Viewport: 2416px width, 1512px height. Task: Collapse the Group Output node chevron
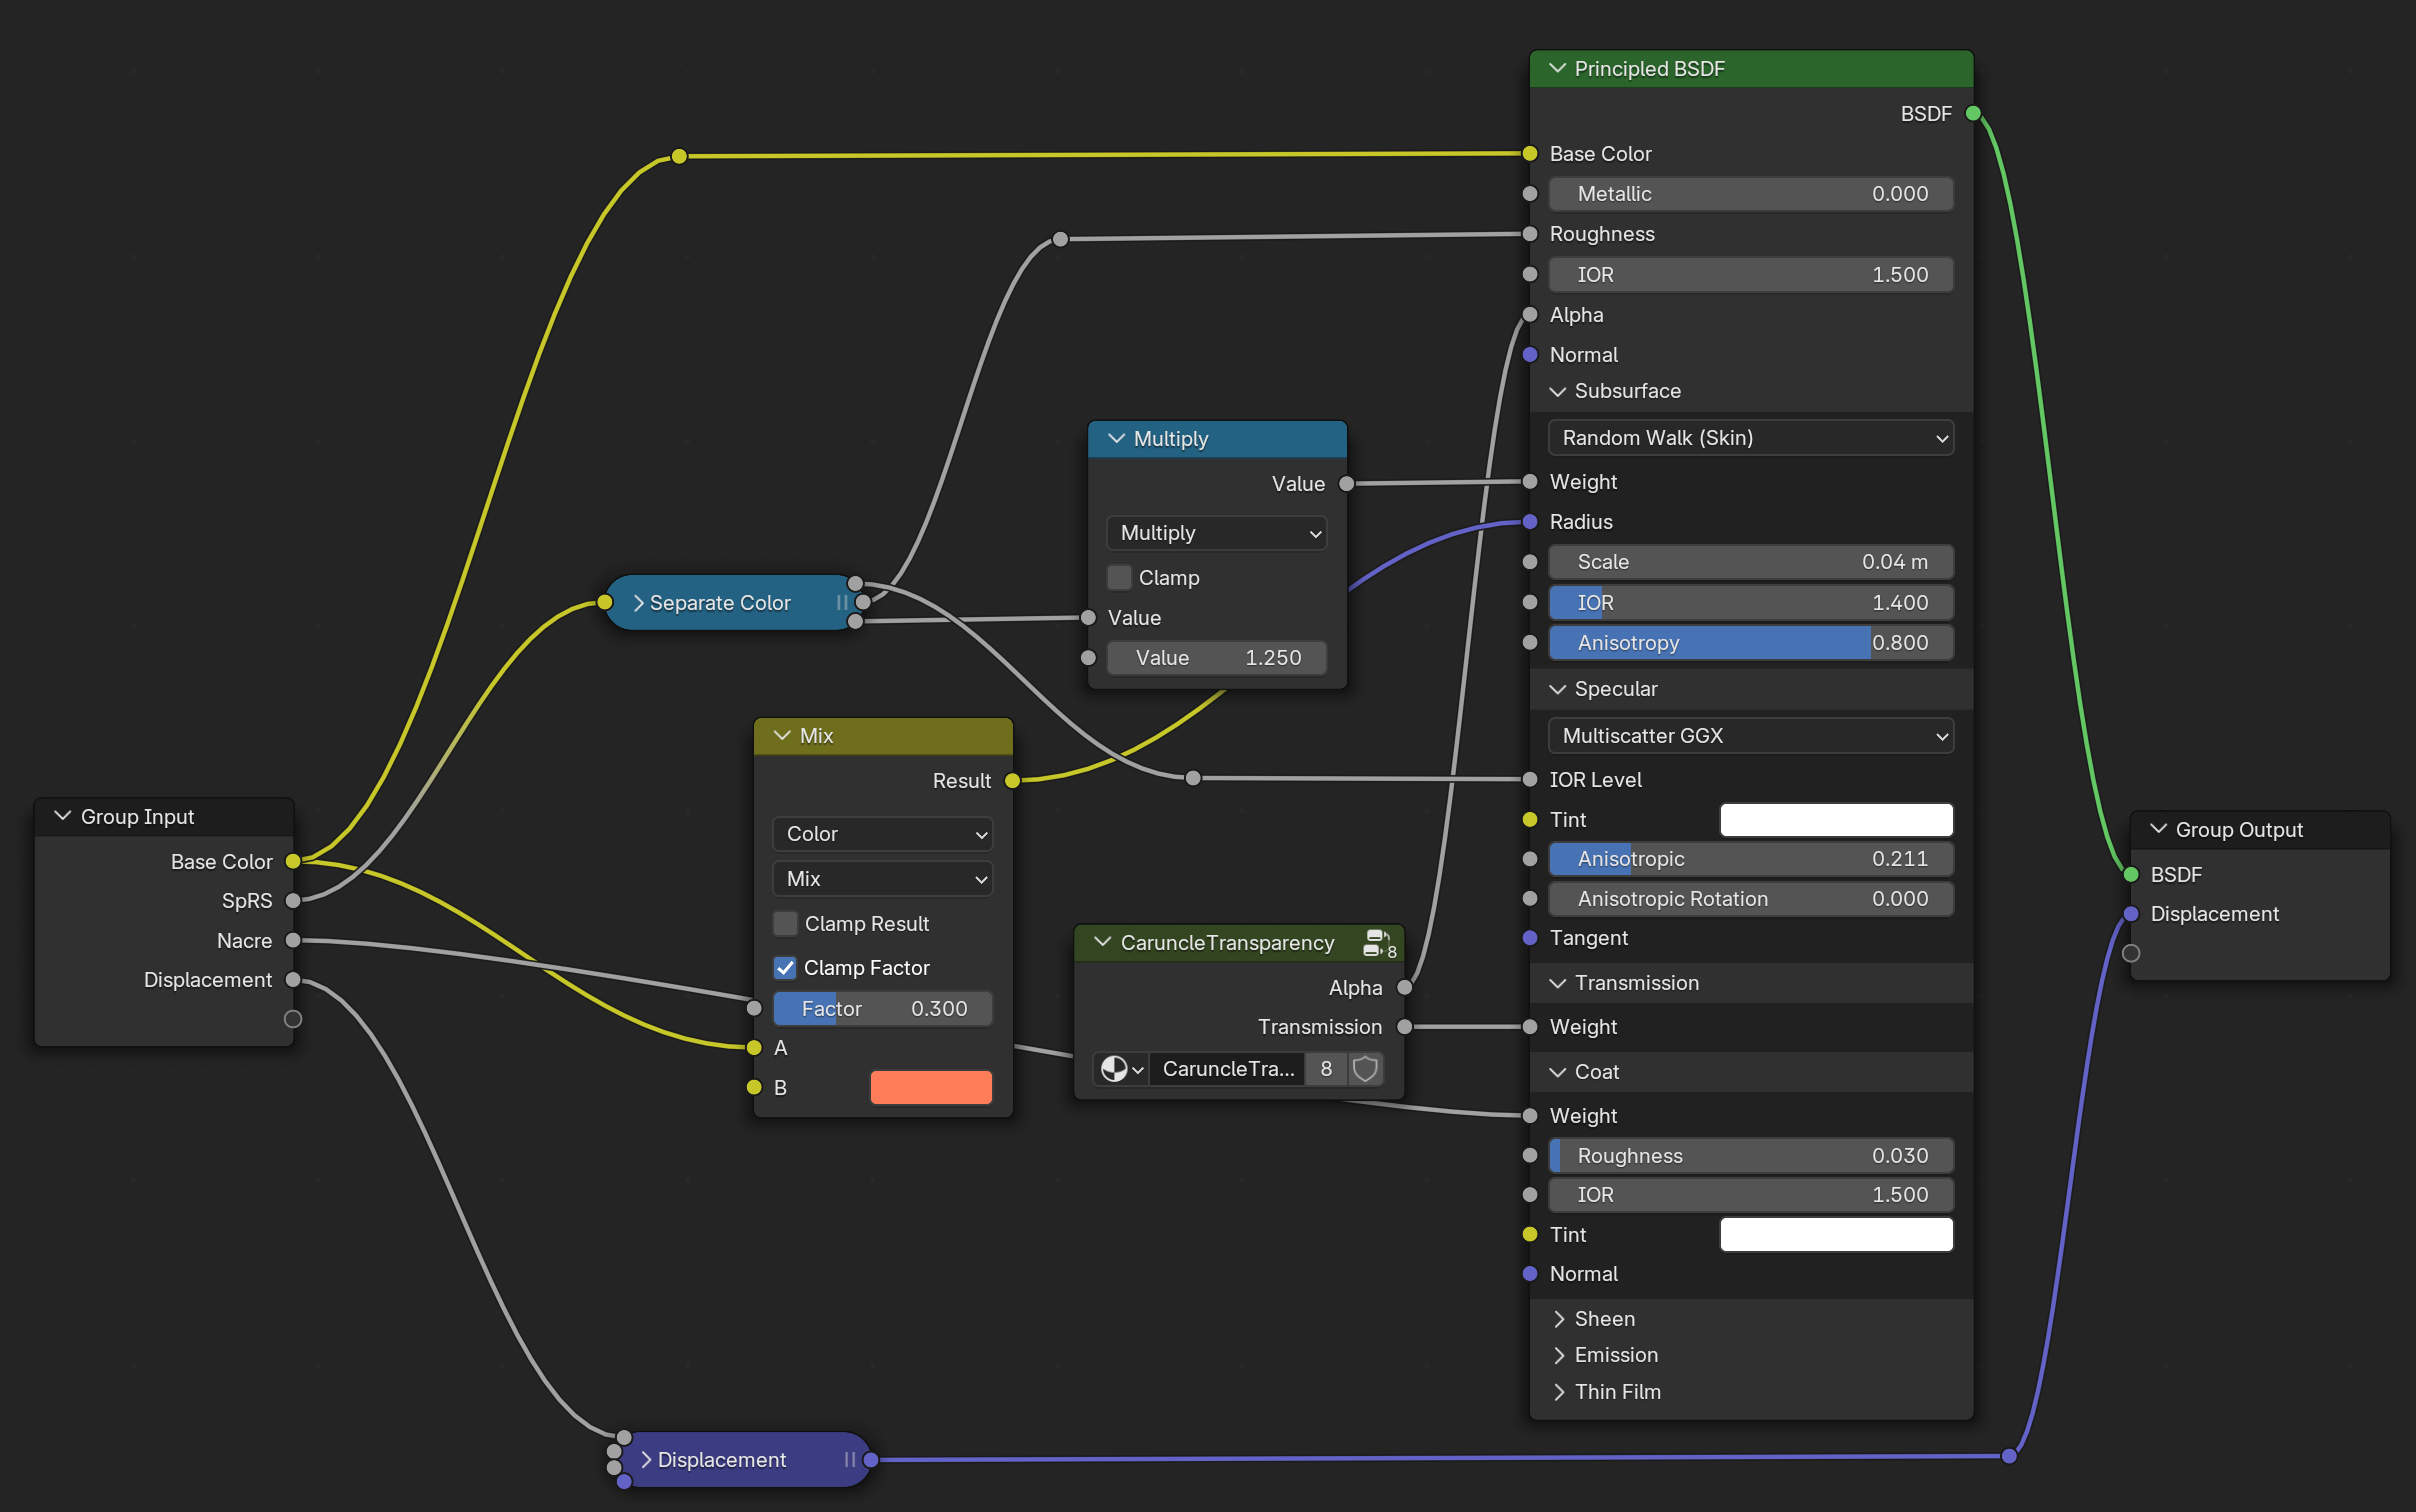tap(2158, 829)
